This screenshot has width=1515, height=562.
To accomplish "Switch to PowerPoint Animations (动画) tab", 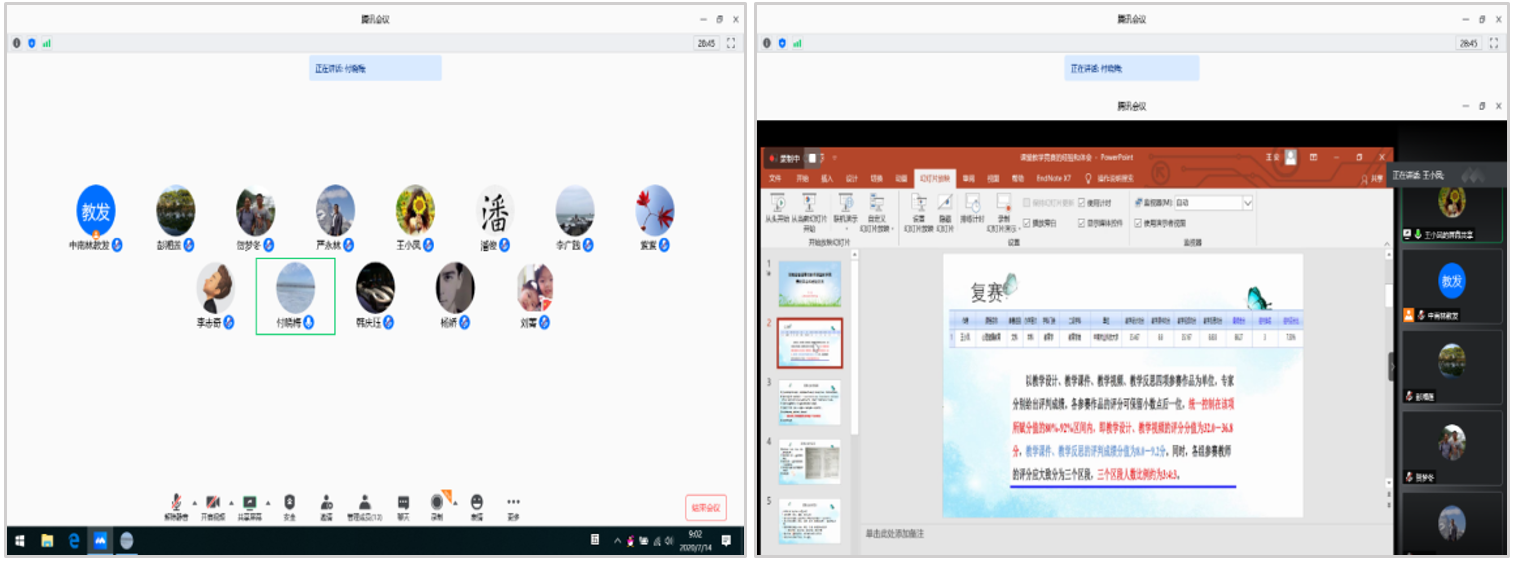I will pos(901,178).
